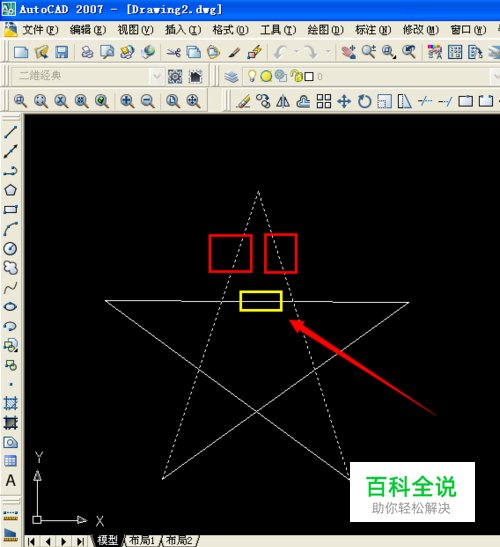
Task: Undo the last action
Action: click(281, 52)
